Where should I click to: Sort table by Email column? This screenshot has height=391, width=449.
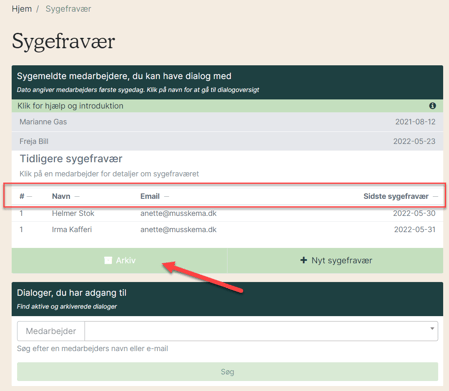pos(154,196)
